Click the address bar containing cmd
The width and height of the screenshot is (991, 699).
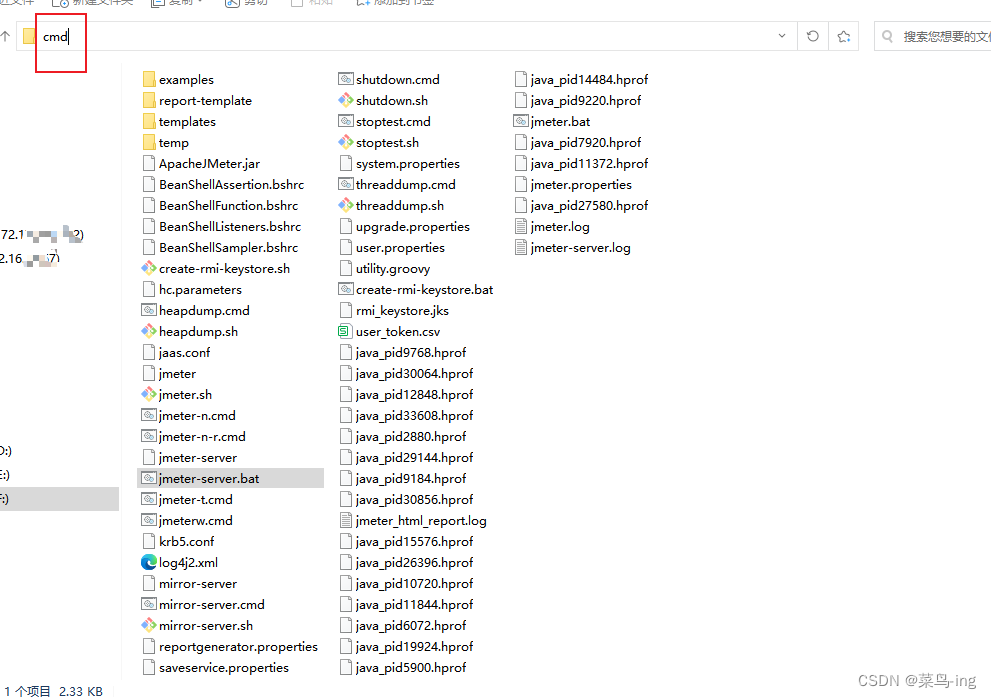coord(404,37)
